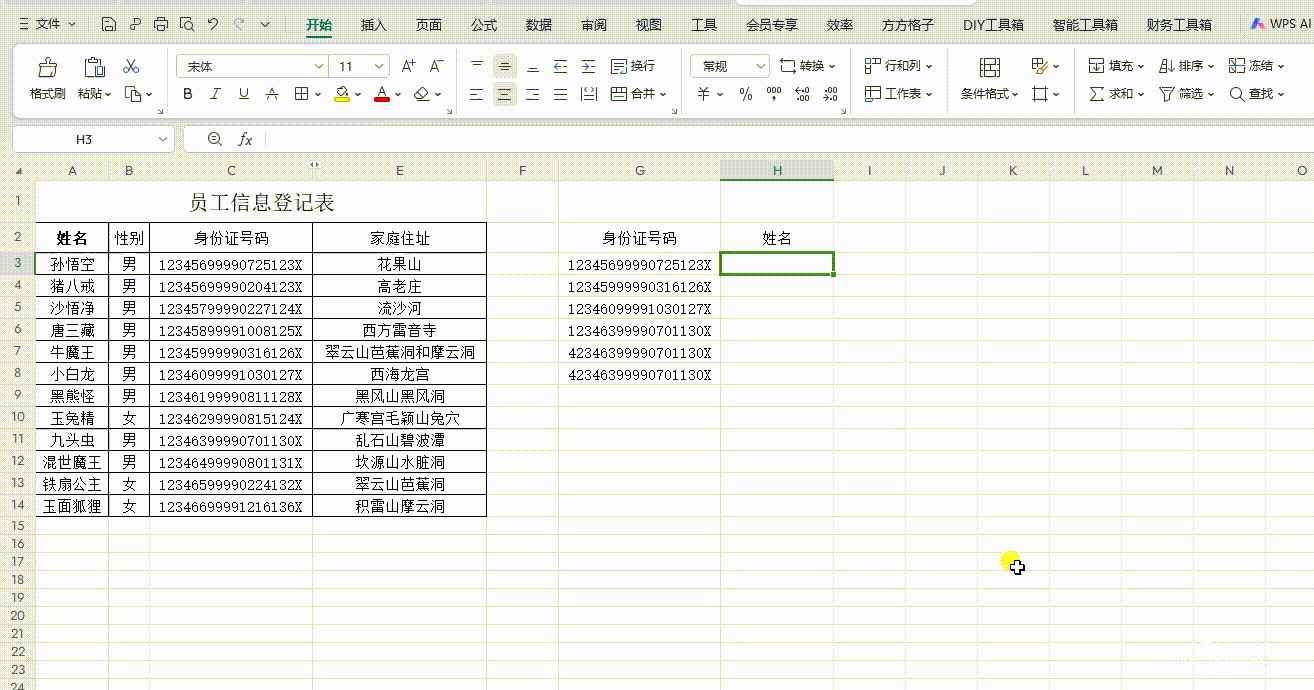The image size is (1314, 690).
Task: Undo the last action
Action: (213, 24)
